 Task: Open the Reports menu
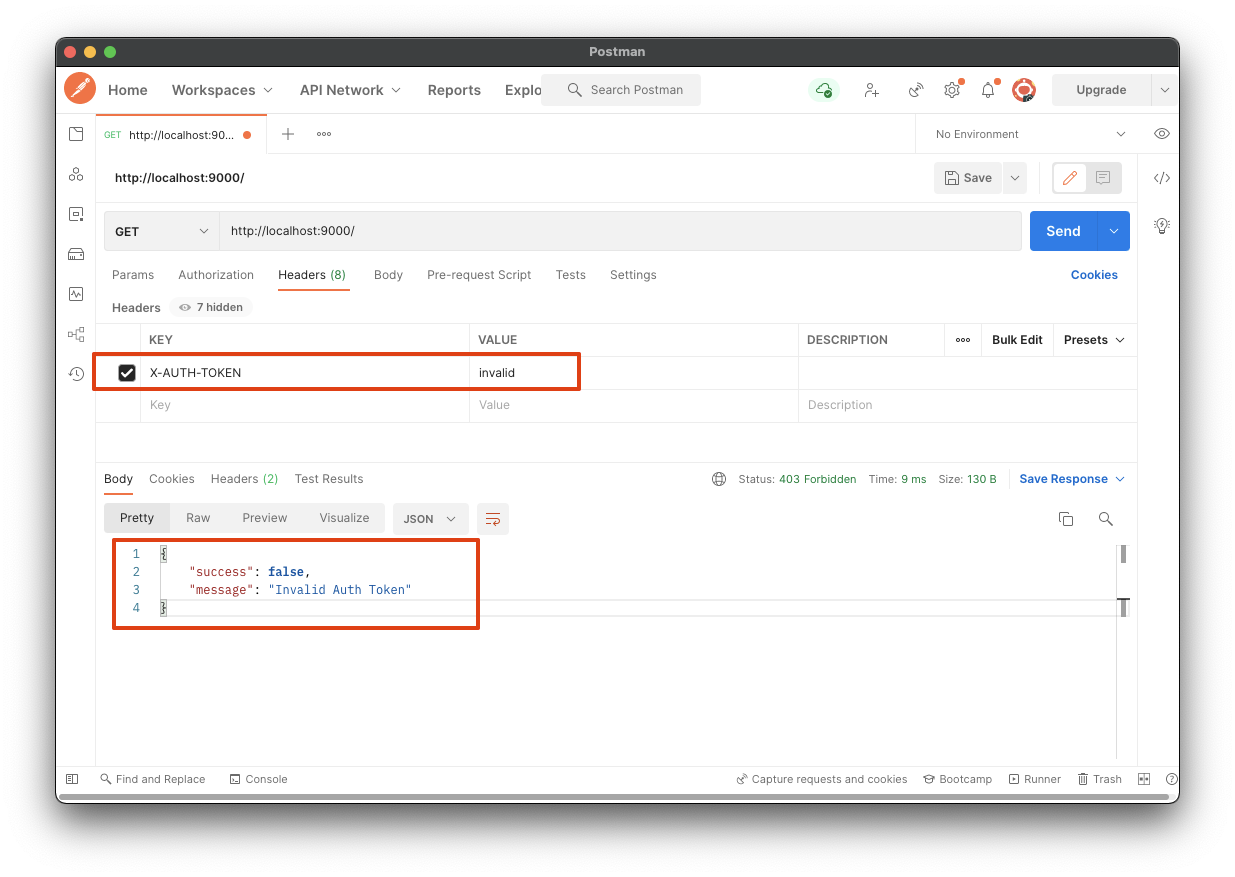454,90
